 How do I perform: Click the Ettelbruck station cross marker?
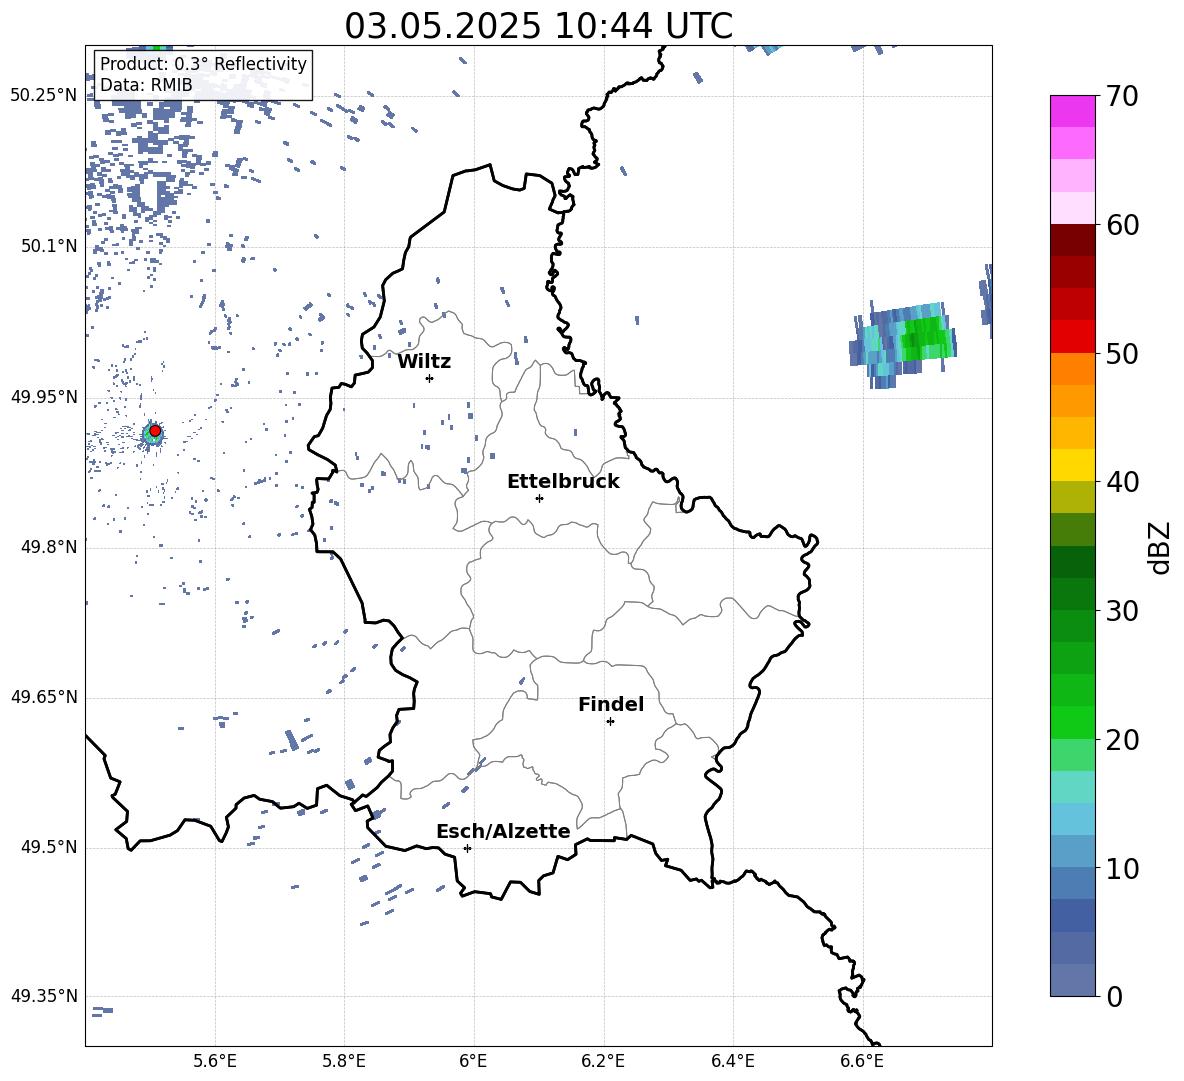pos(539,498)
